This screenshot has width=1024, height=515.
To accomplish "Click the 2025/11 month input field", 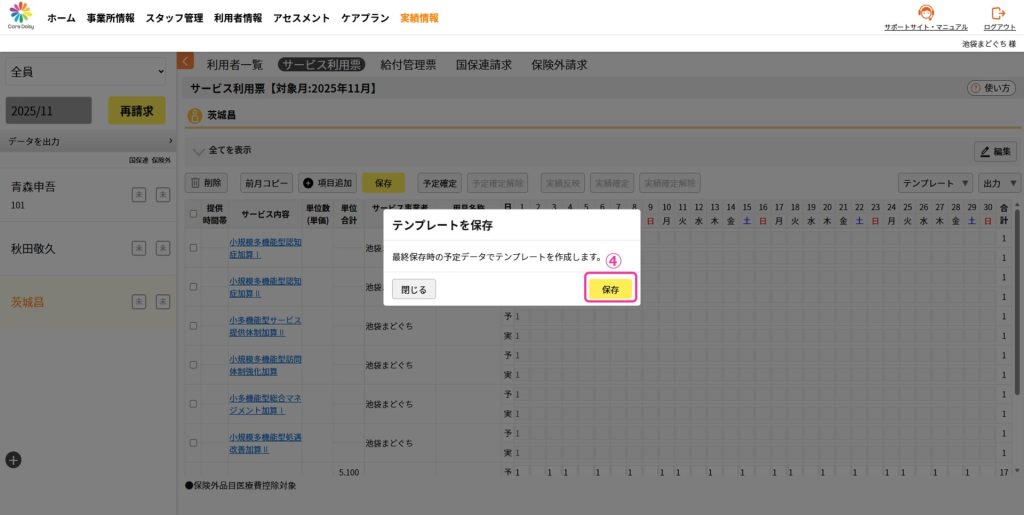I will pyautogui.click(x=49, y=110).
